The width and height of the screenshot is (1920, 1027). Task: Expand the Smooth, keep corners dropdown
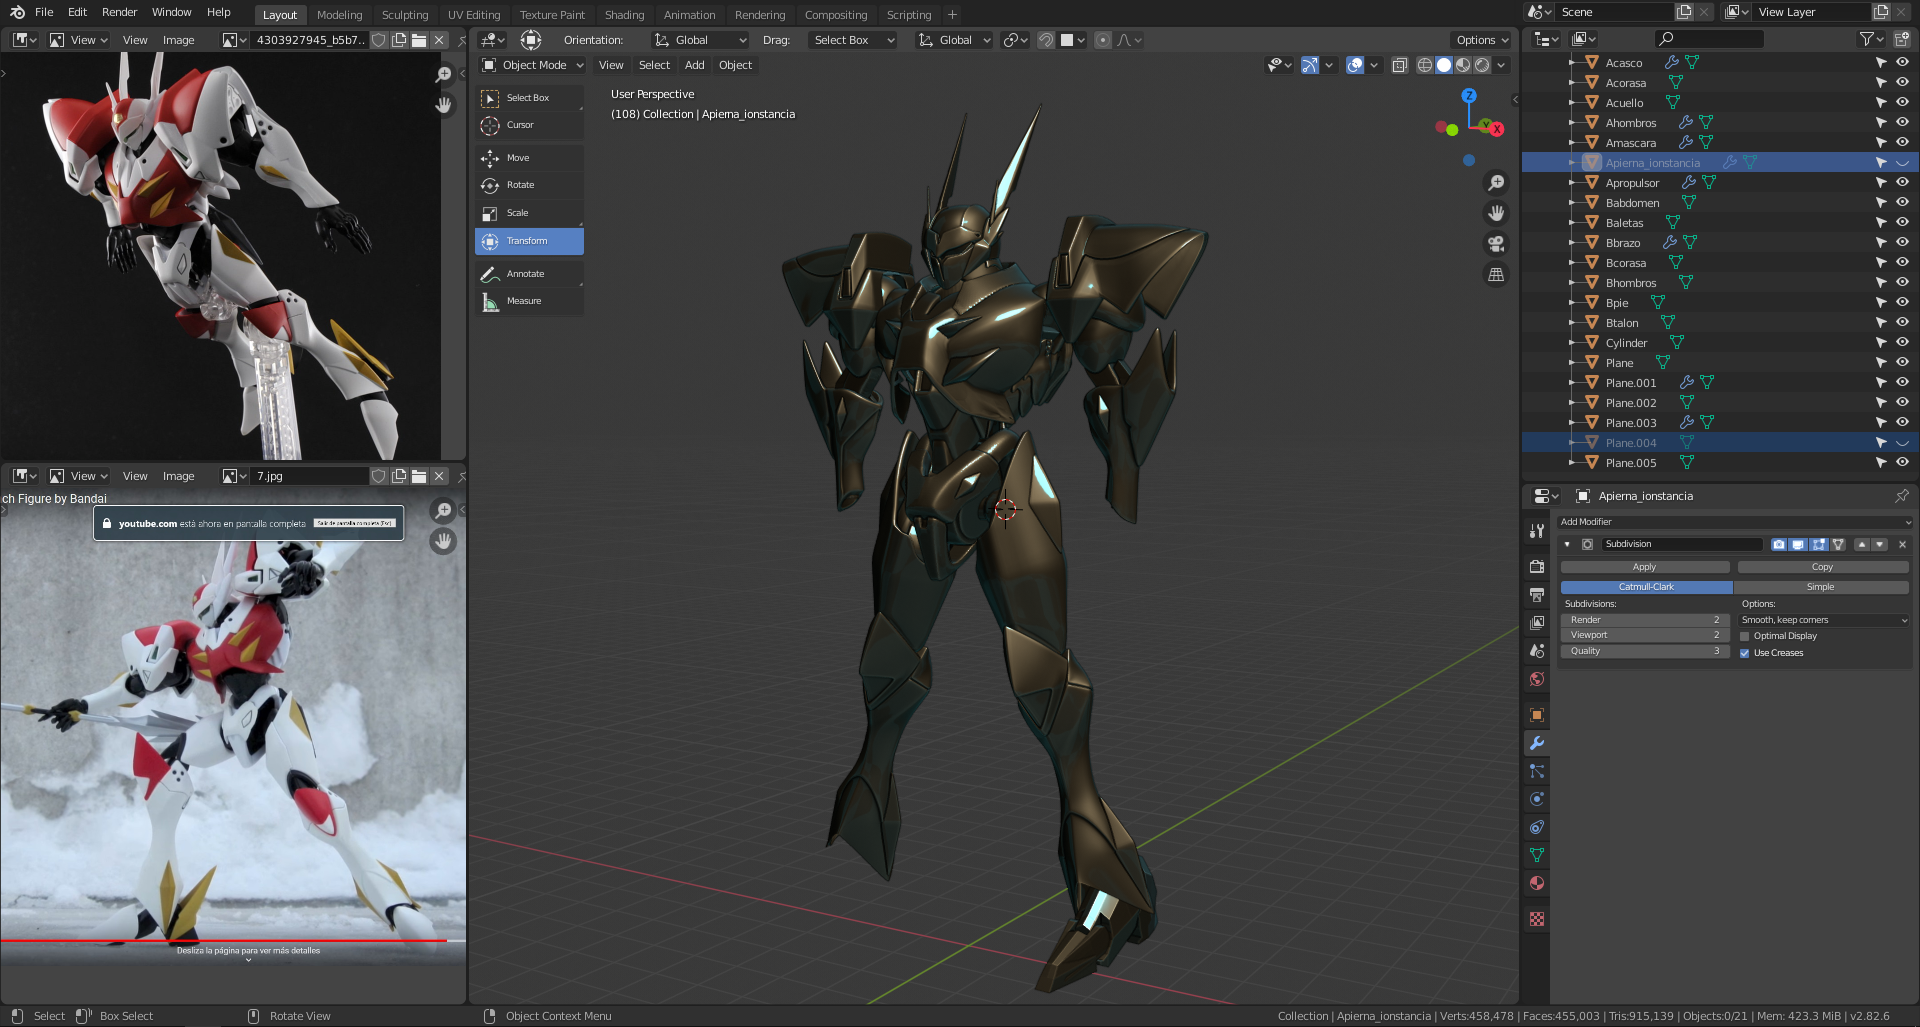point(1823,620)
